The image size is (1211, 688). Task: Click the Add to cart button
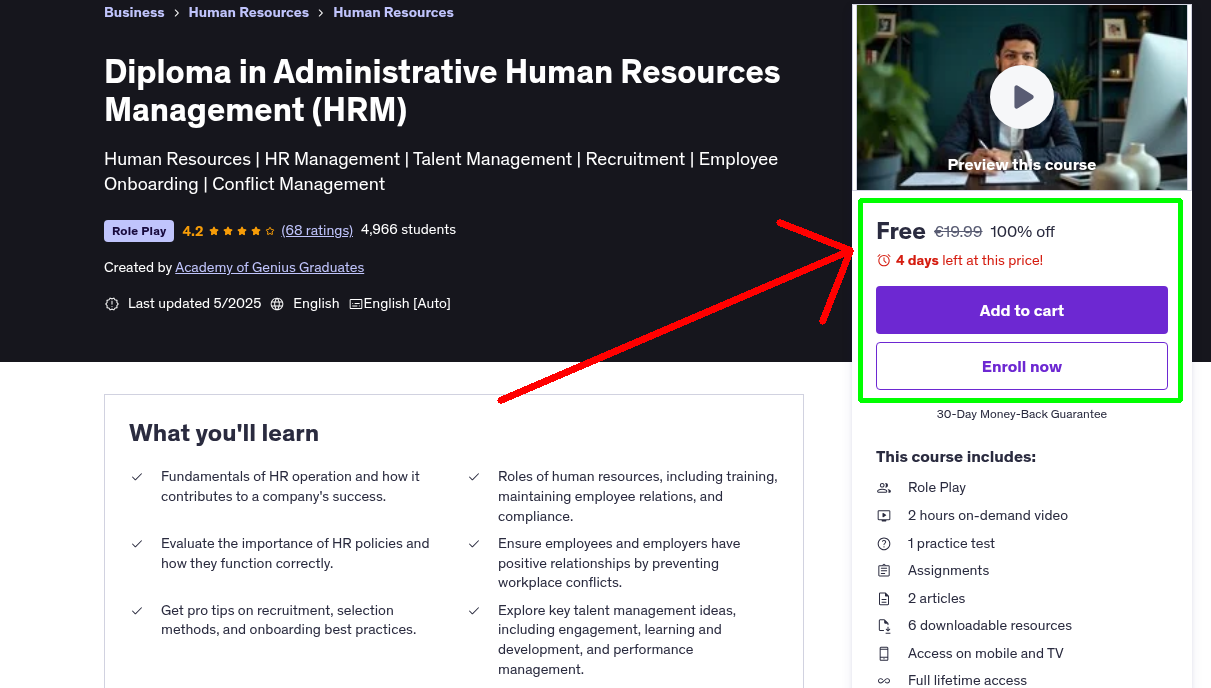[x=1022, y=310]
